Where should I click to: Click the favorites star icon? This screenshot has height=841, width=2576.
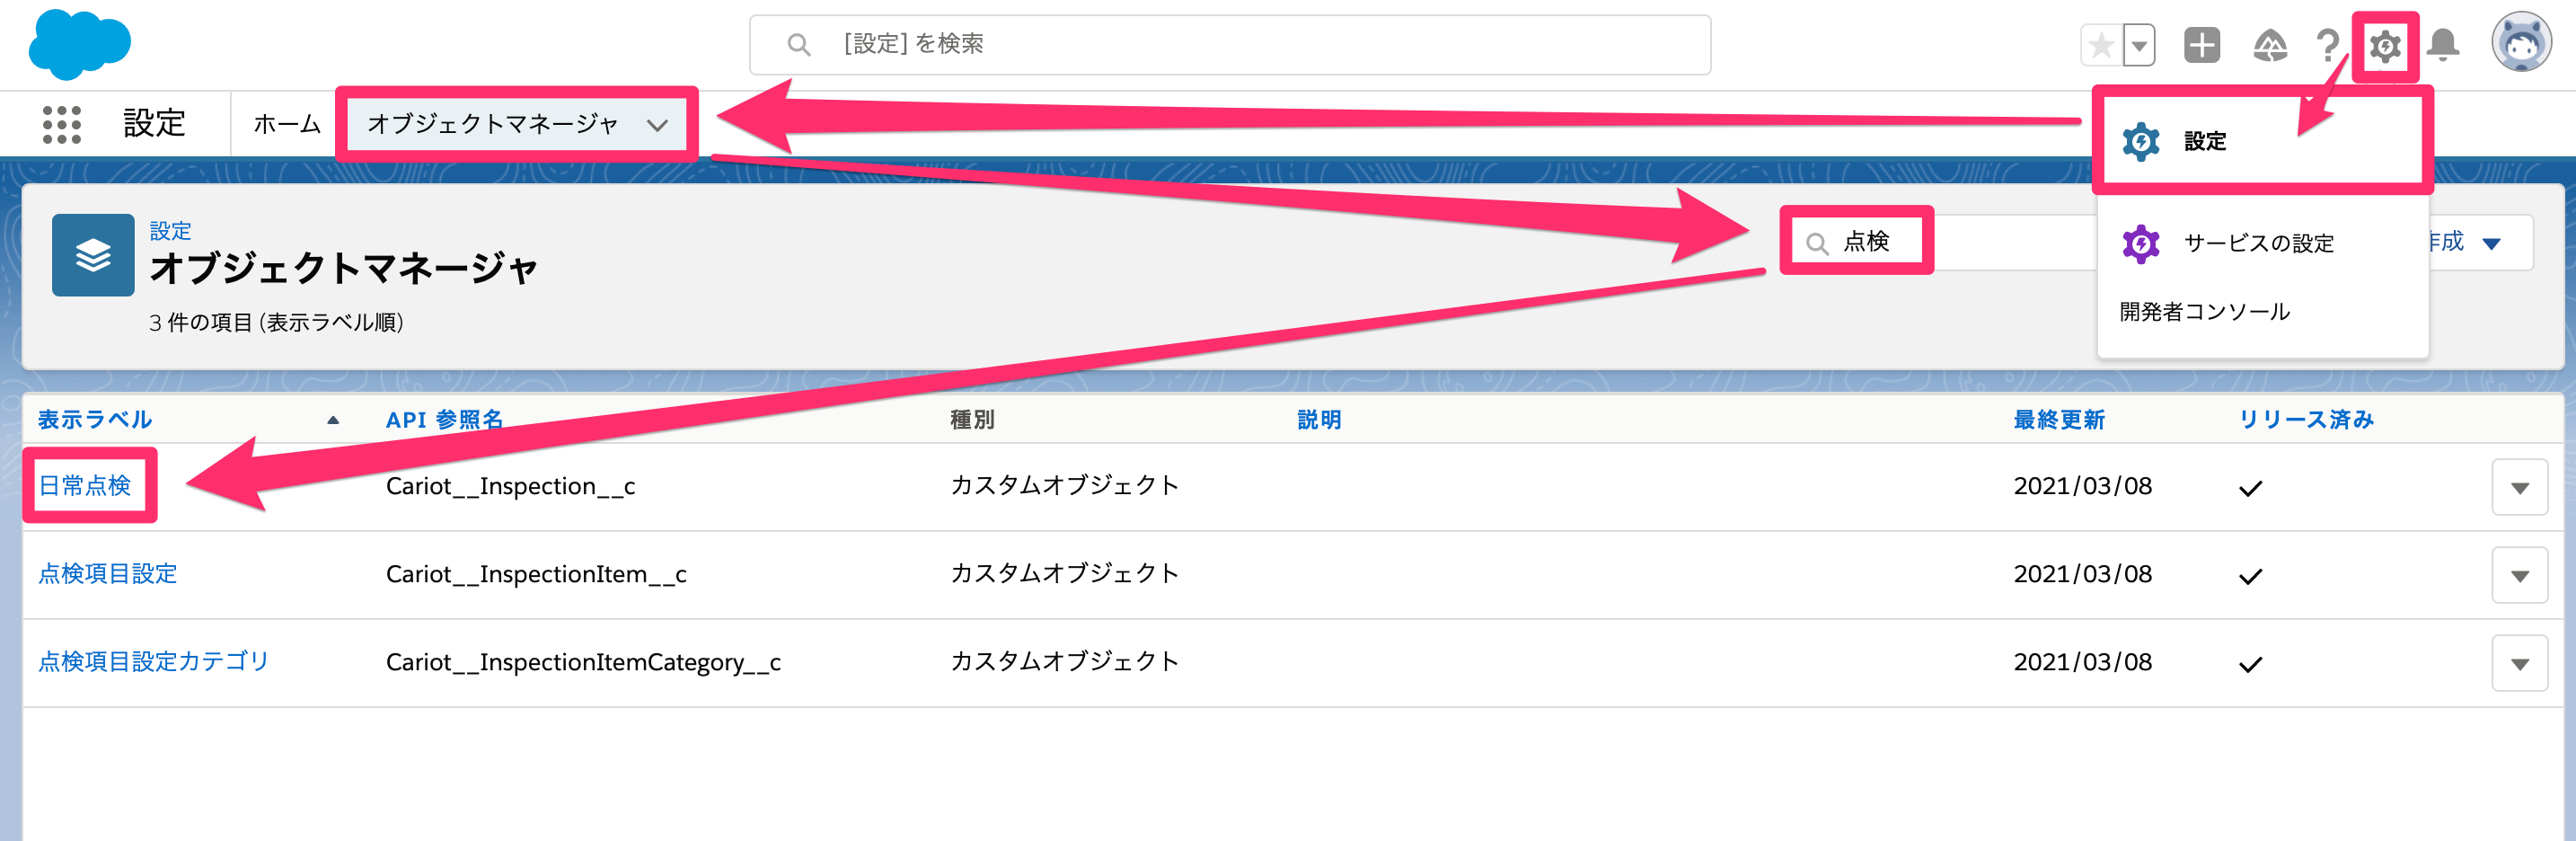(2101, 45)
